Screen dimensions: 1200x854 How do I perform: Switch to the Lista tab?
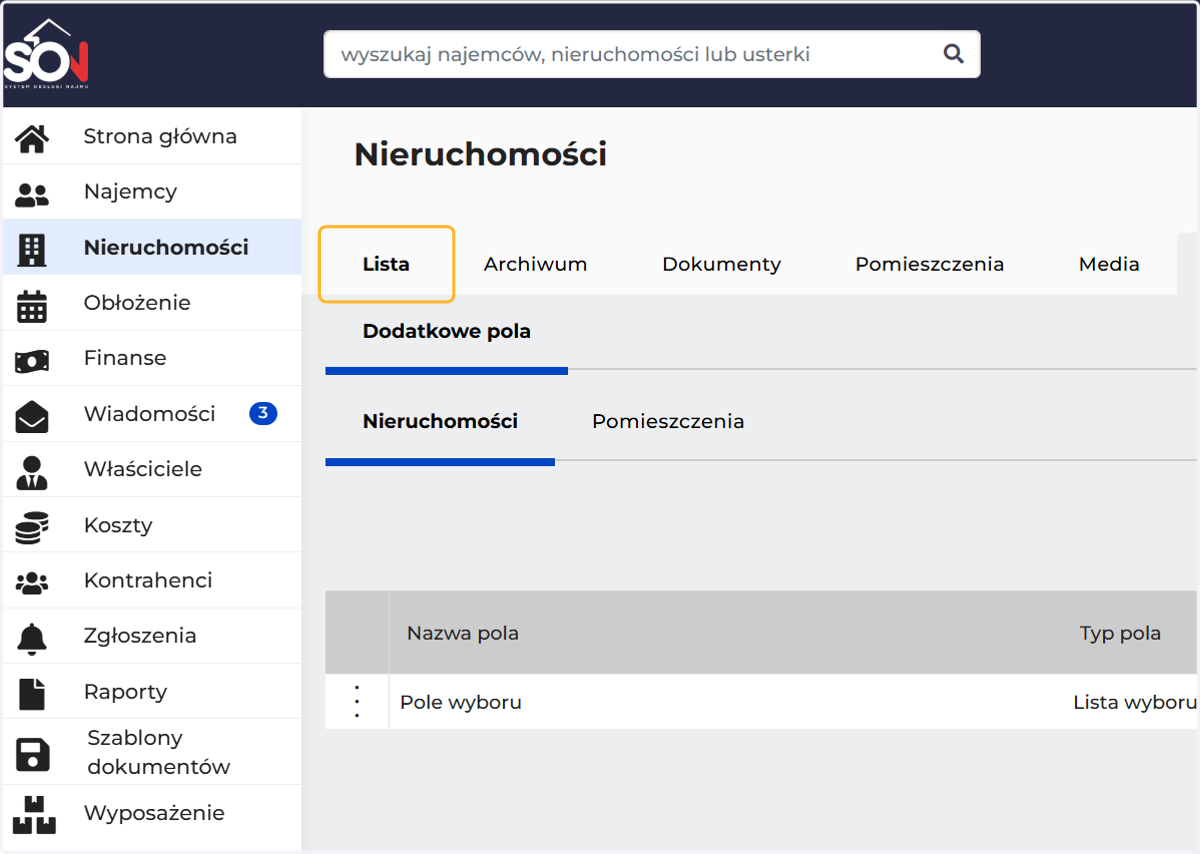click(386, 264)
